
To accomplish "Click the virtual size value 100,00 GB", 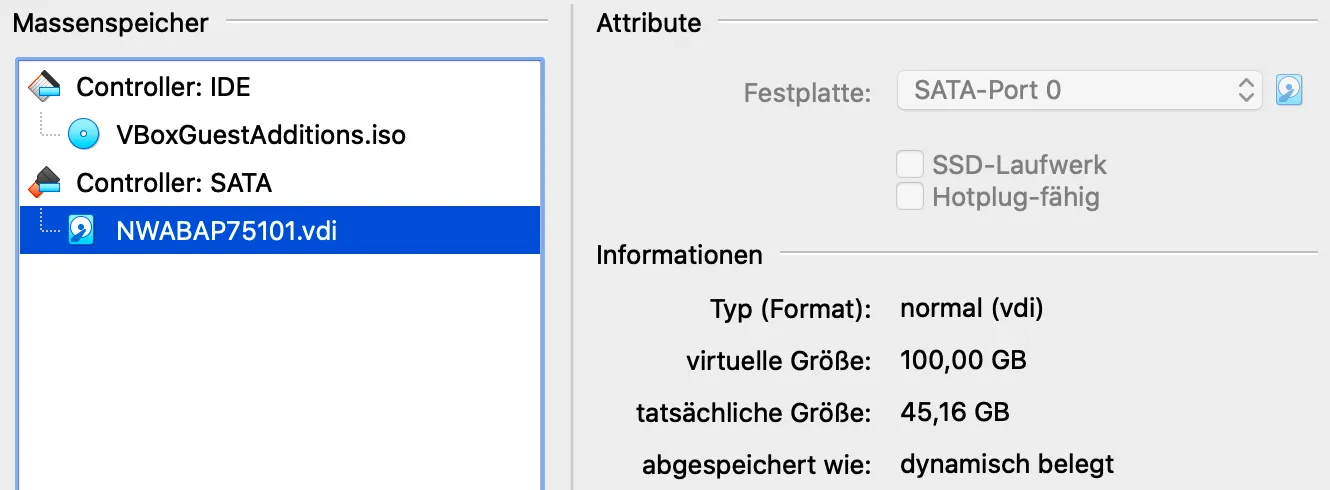I will (963, 360).
